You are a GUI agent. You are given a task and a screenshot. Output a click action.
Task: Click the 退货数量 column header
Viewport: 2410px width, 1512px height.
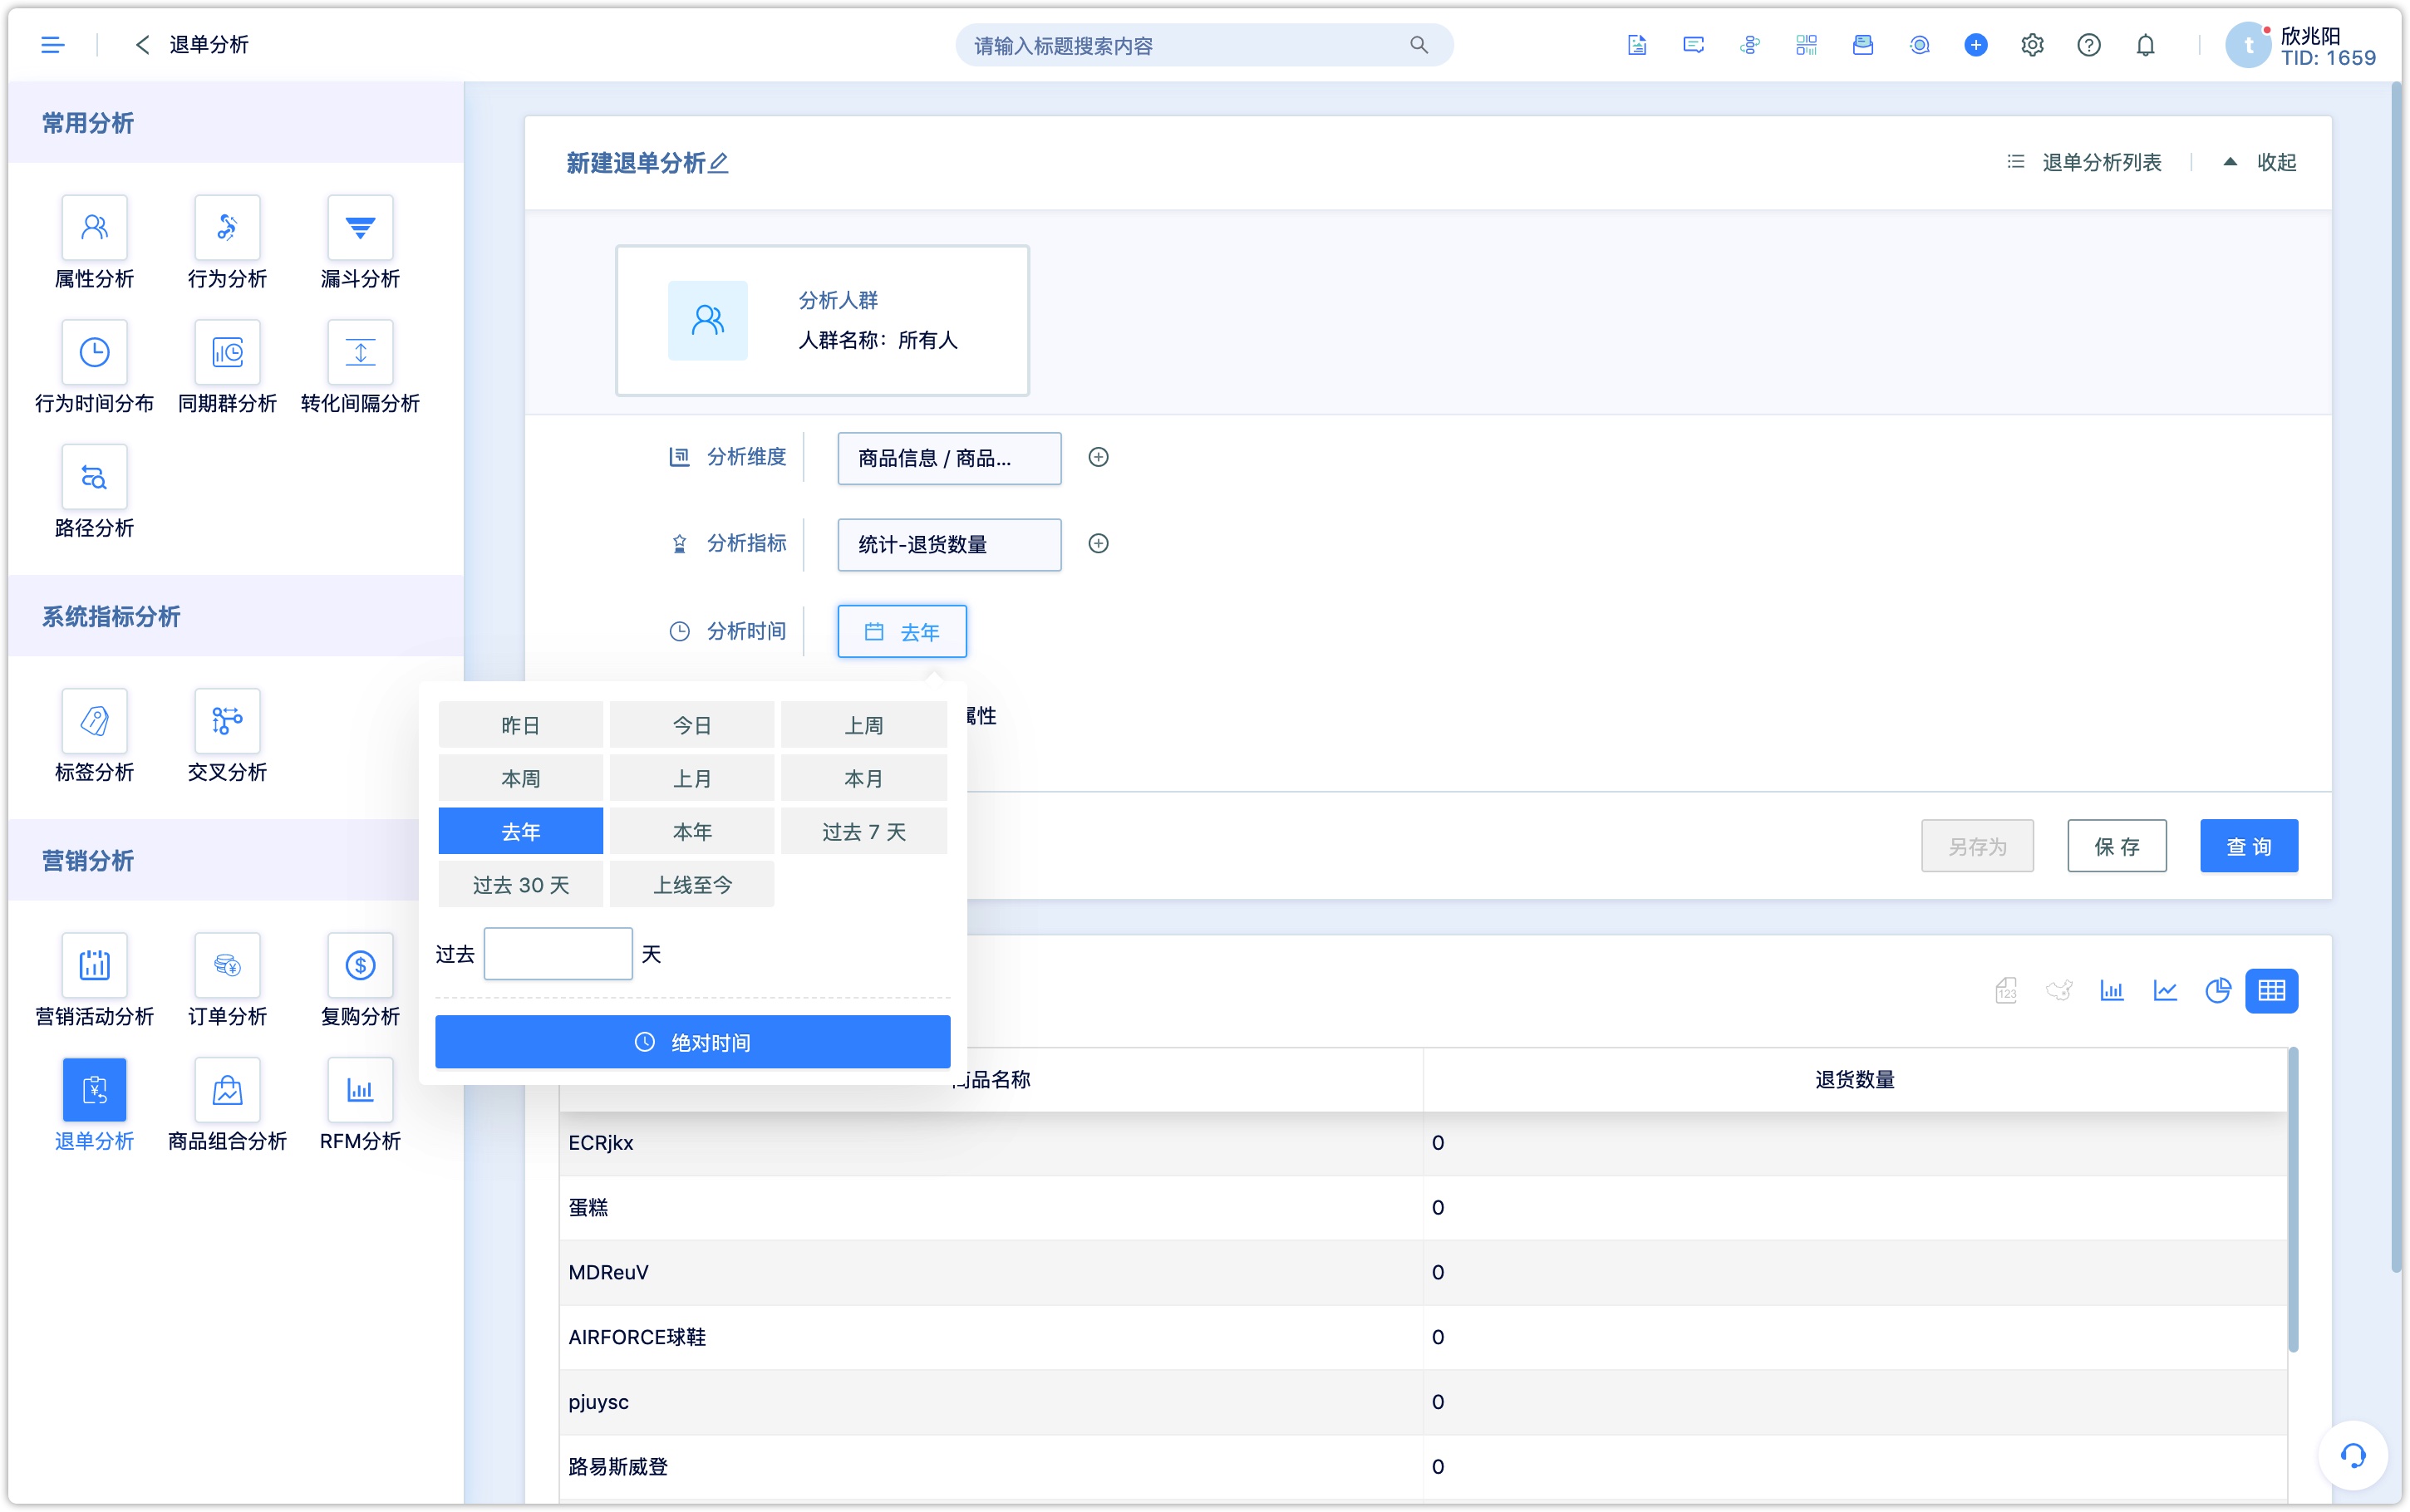pyautogui.click(x=1854, y=1080)
